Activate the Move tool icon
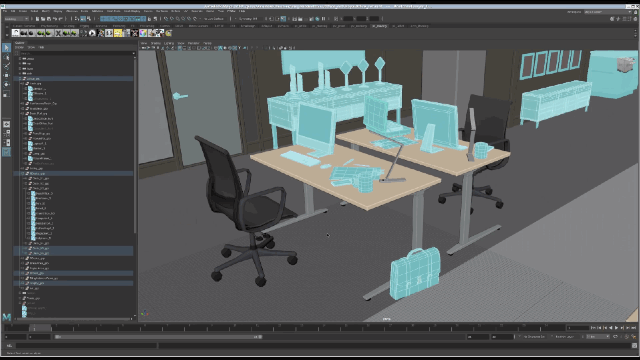This screenshot has height=360, width=640. tap(6, 76)
